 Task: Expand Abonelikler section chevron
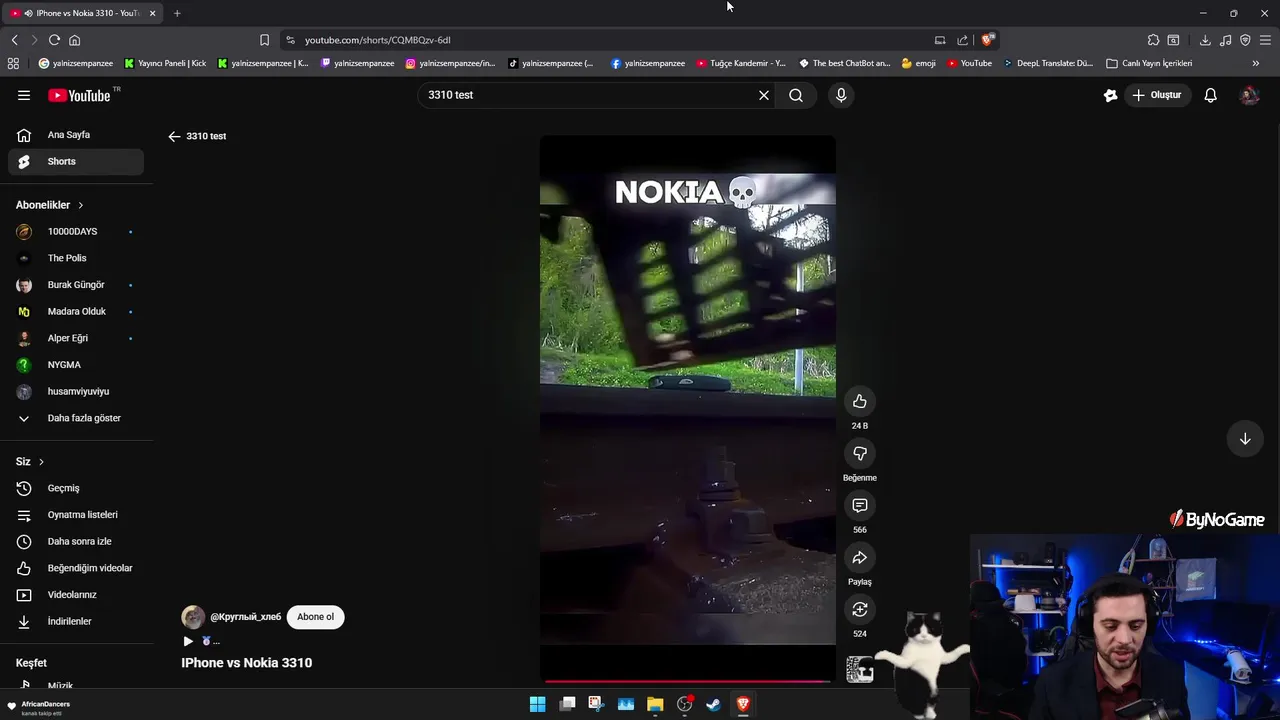81,205
